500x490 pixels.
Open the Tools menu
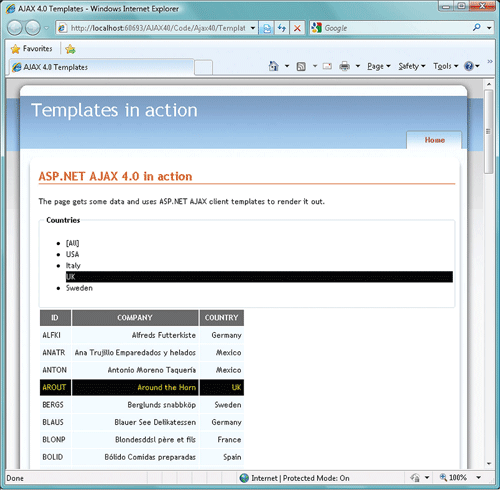coord(446,66)
